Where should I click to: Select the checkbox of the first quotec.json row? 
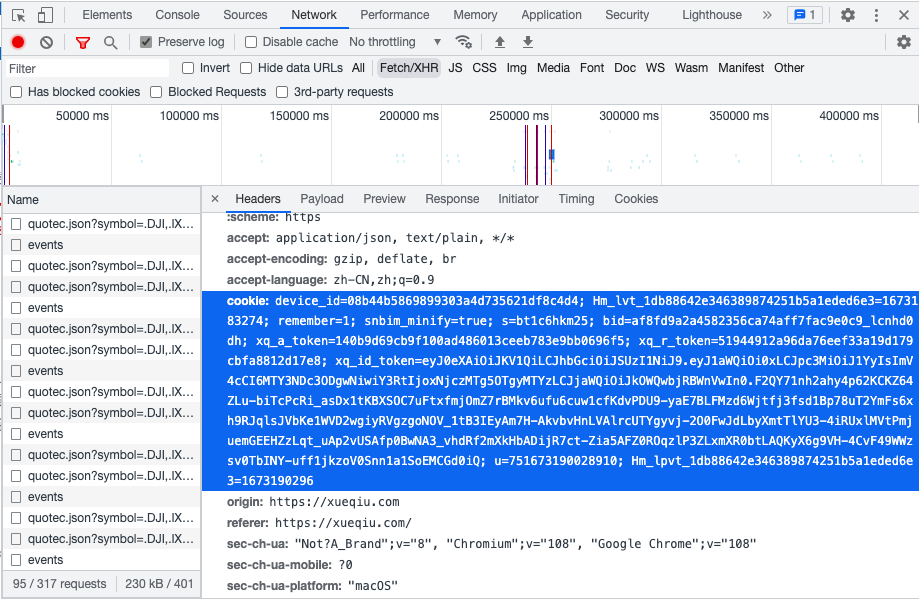pos(16,224)
